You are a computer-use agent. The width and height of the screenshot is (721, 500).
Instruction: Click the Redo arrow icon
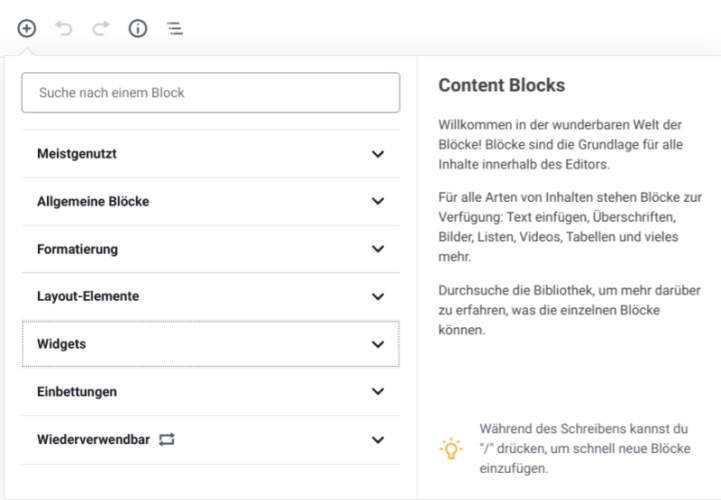coord(101,29)
